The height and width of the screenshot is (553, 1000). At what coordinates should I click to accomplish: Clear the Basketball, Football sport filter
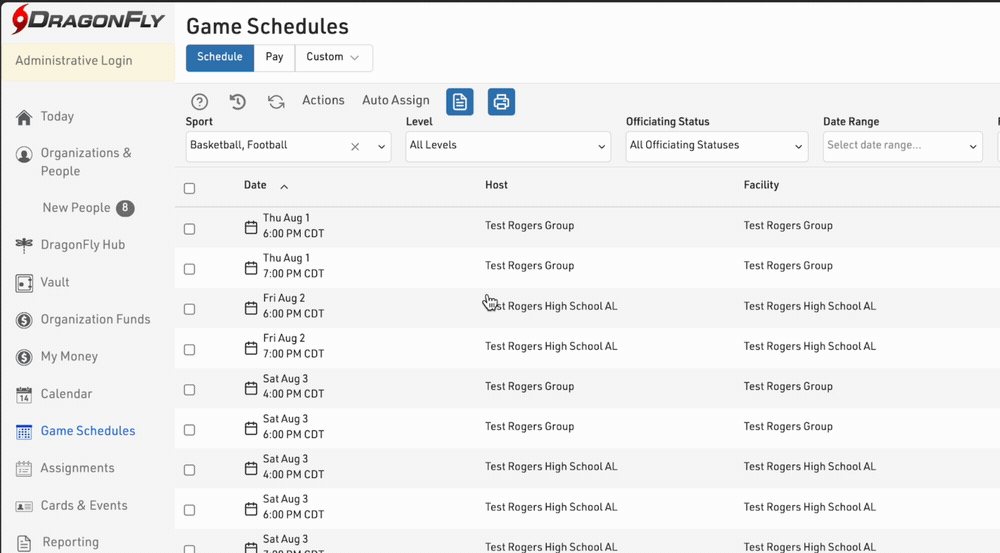355,147
